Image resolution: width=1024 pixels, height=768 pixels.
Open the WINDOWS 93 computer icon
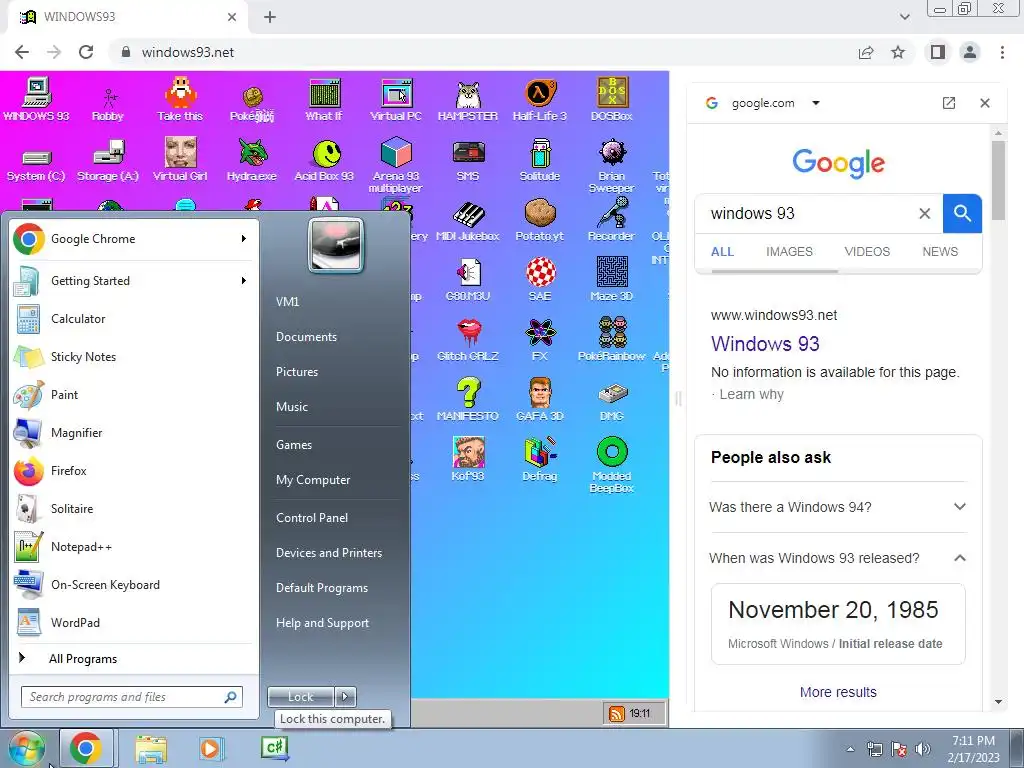click(37, 100)
